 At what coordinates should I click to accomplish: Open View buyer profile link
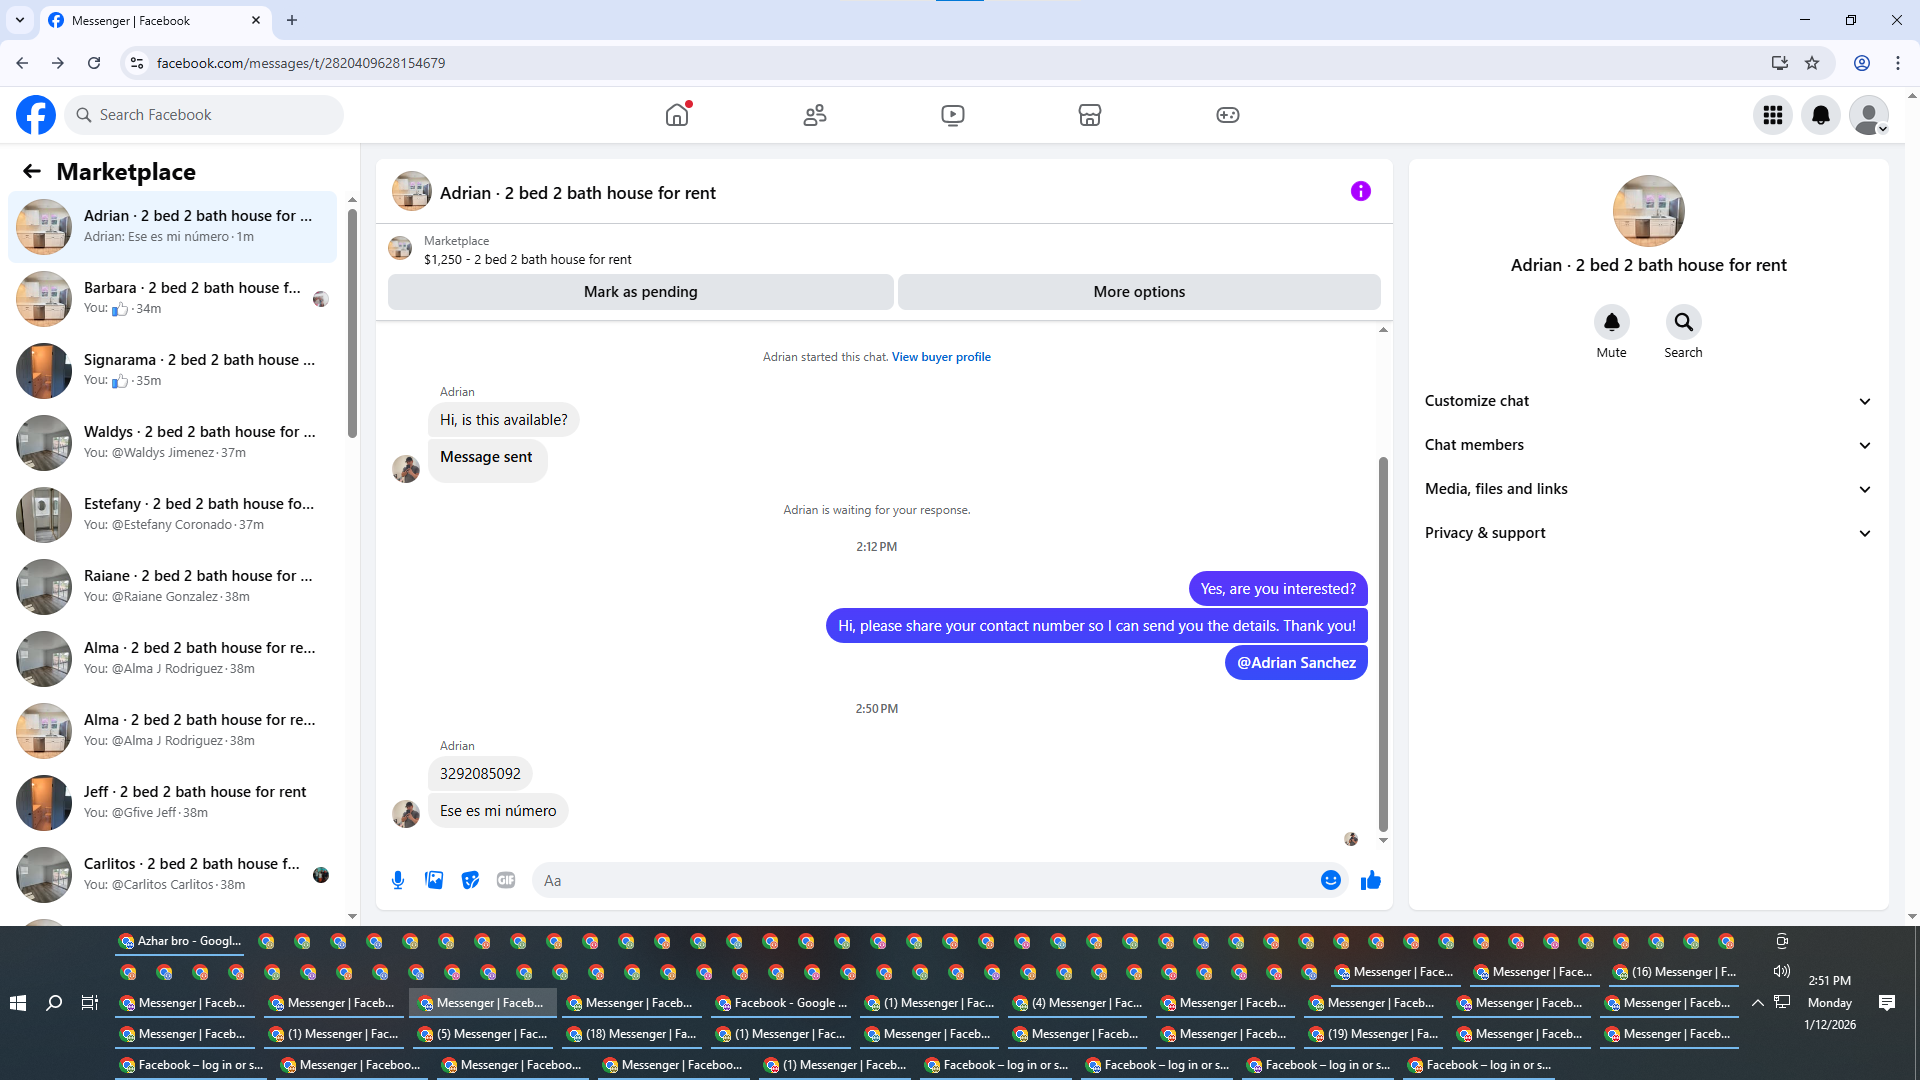pyautogui.click(x=940, y=357)
